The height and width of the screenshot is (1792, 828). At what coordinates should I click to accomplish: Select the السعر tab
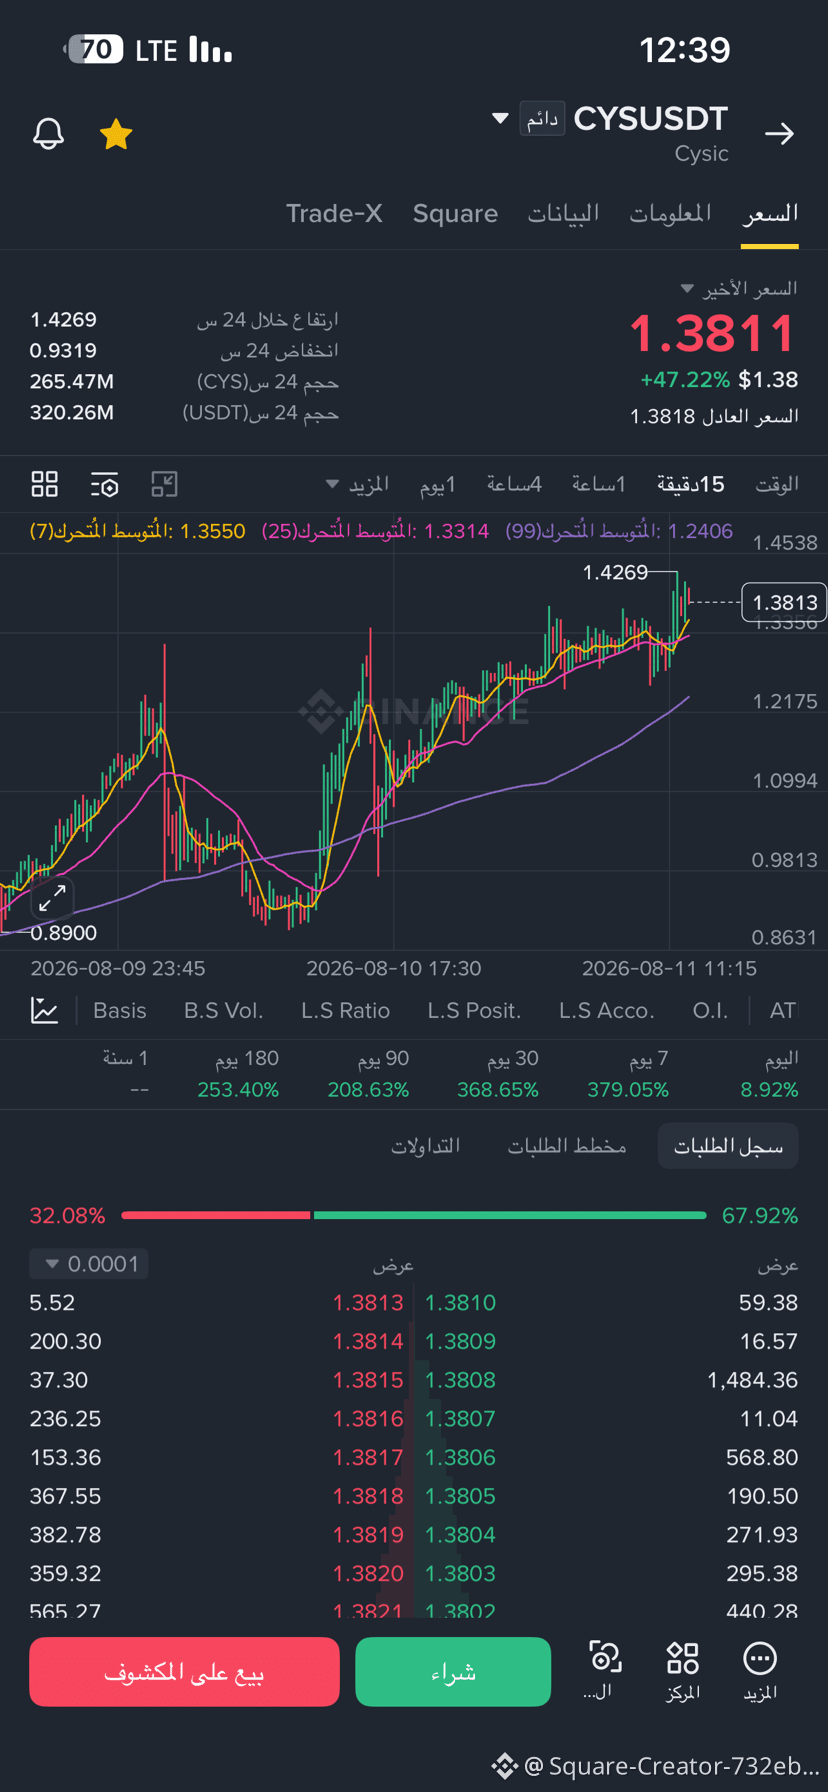(x=770, y=213)
